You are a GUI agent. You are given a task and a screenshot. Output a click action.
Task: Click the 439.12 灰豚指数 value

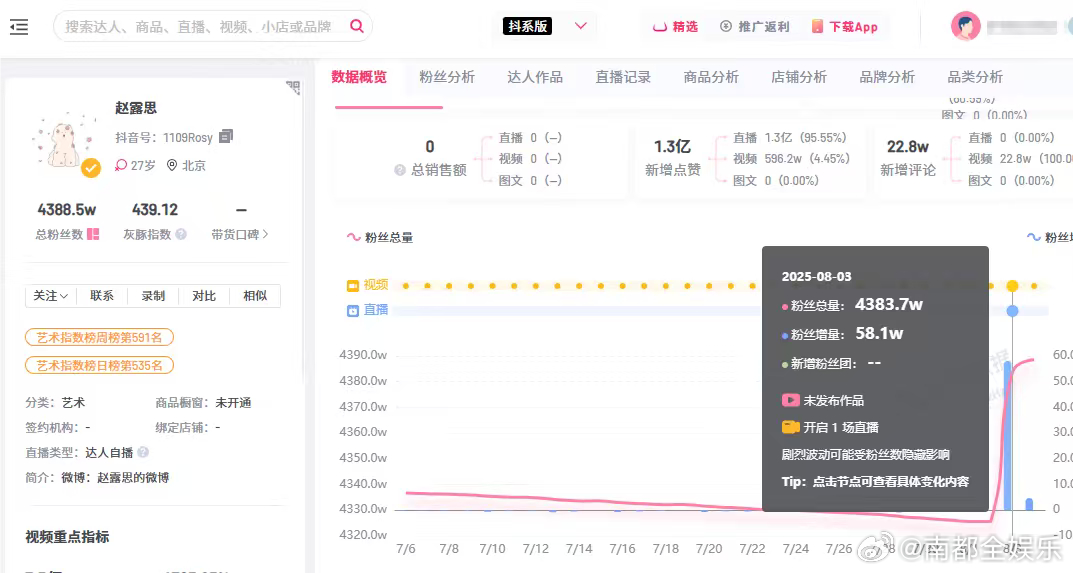click(155, 209)
